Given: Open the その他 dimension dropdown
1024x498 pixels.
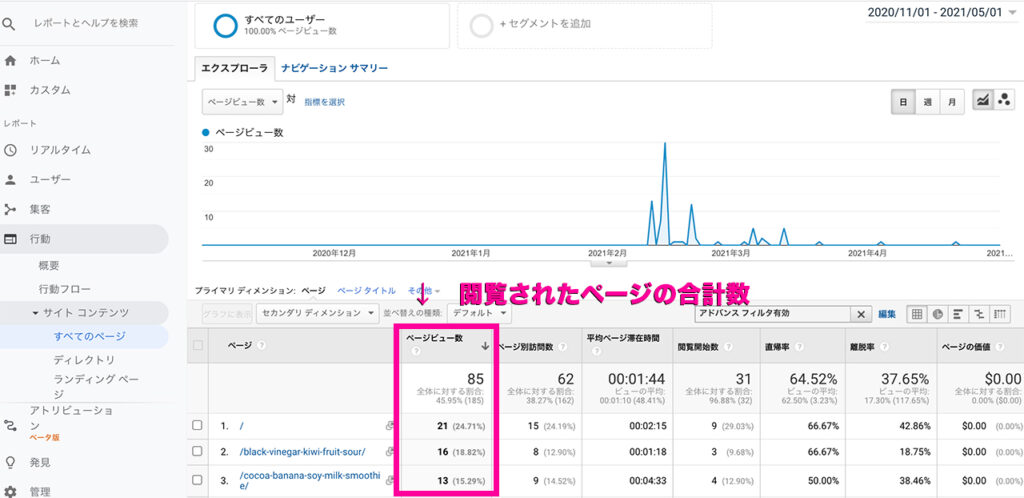Looking at the screenshot, I should [x=424, y=291].
